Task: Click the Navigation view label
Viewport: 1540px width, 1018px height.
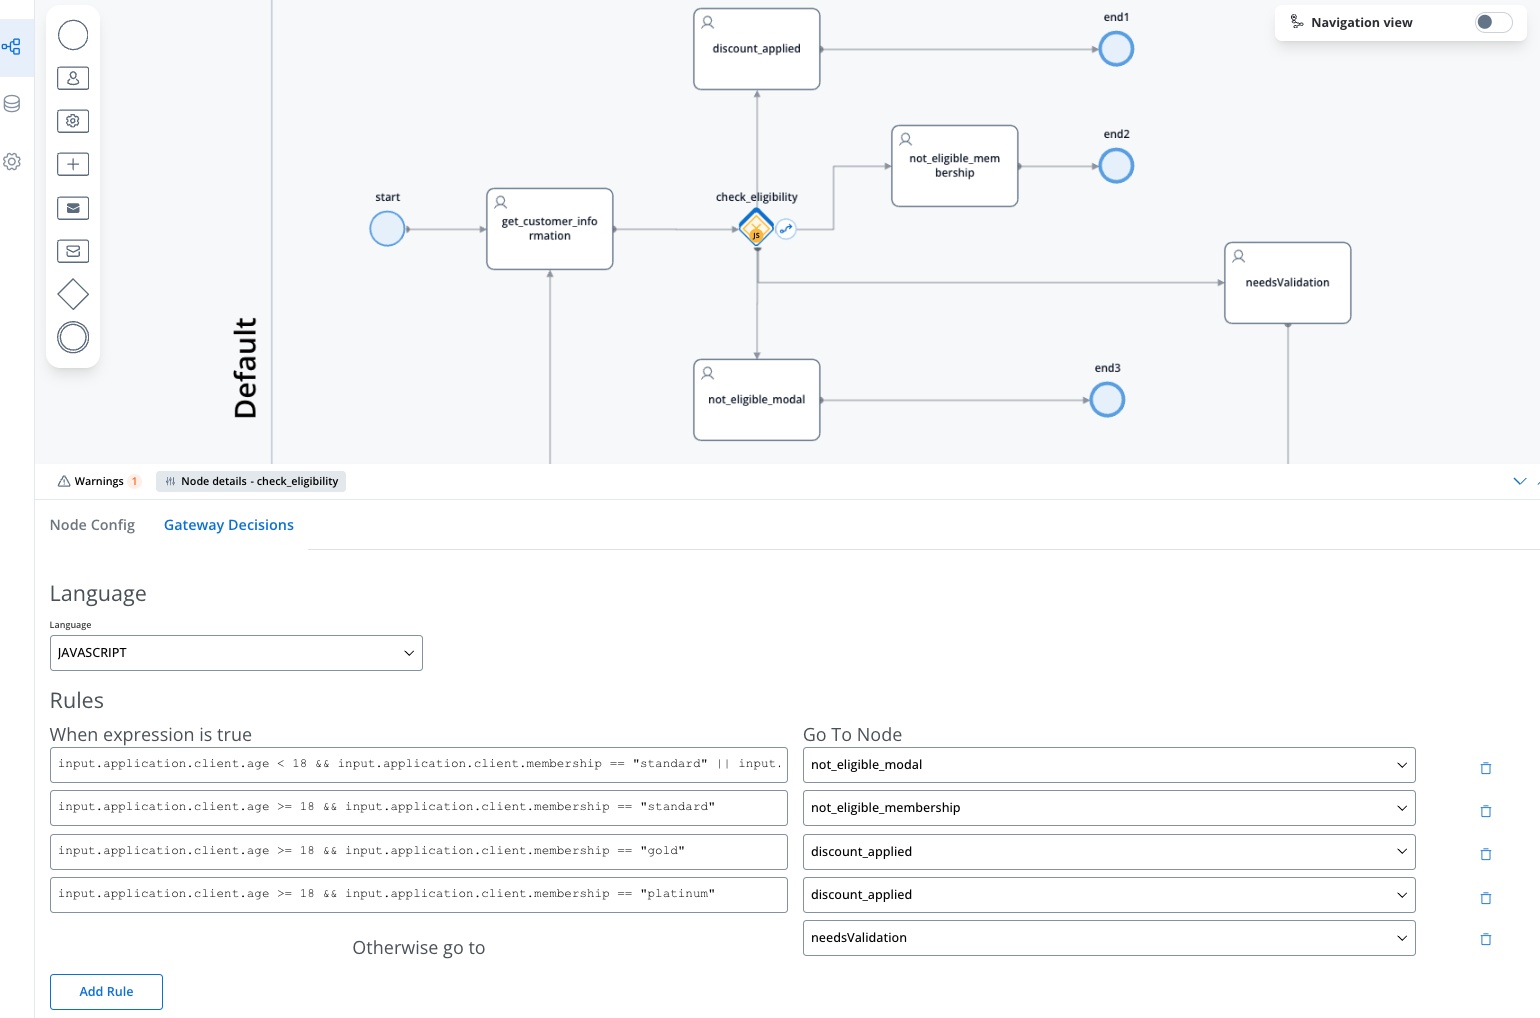Action: 1361,22
